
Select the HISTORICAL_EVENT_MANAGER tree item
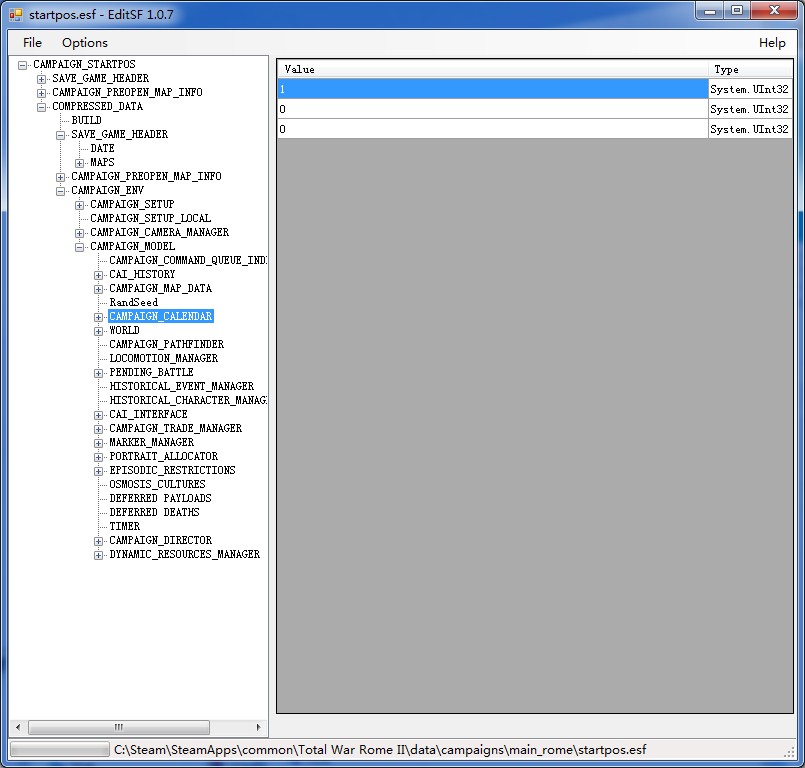point(181,386)
